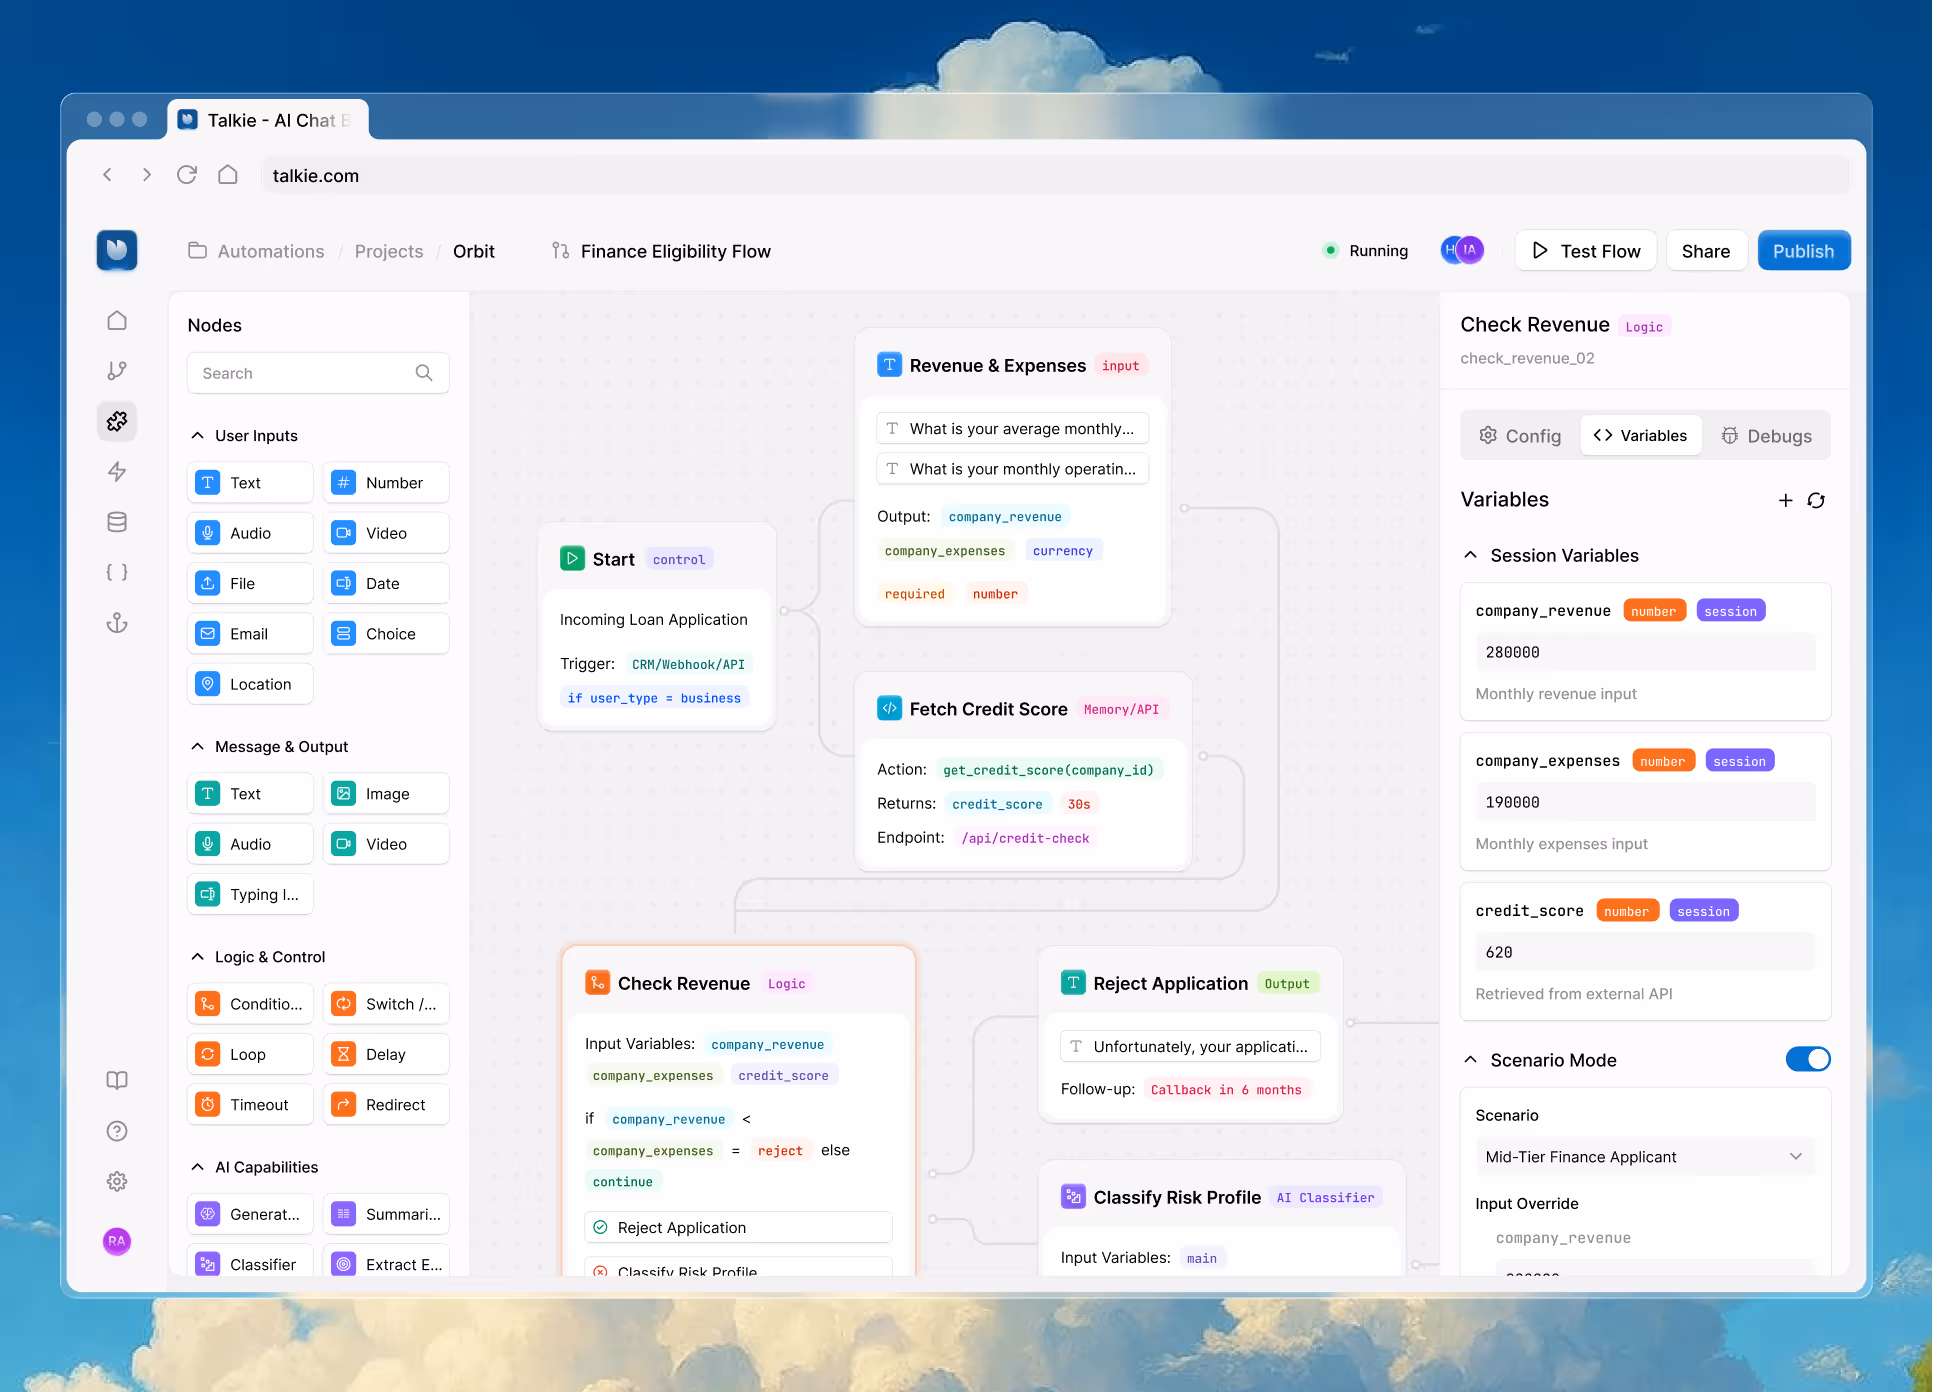
Task: Select the Fetch Credit Score node title
Action: tap(989, 709)
